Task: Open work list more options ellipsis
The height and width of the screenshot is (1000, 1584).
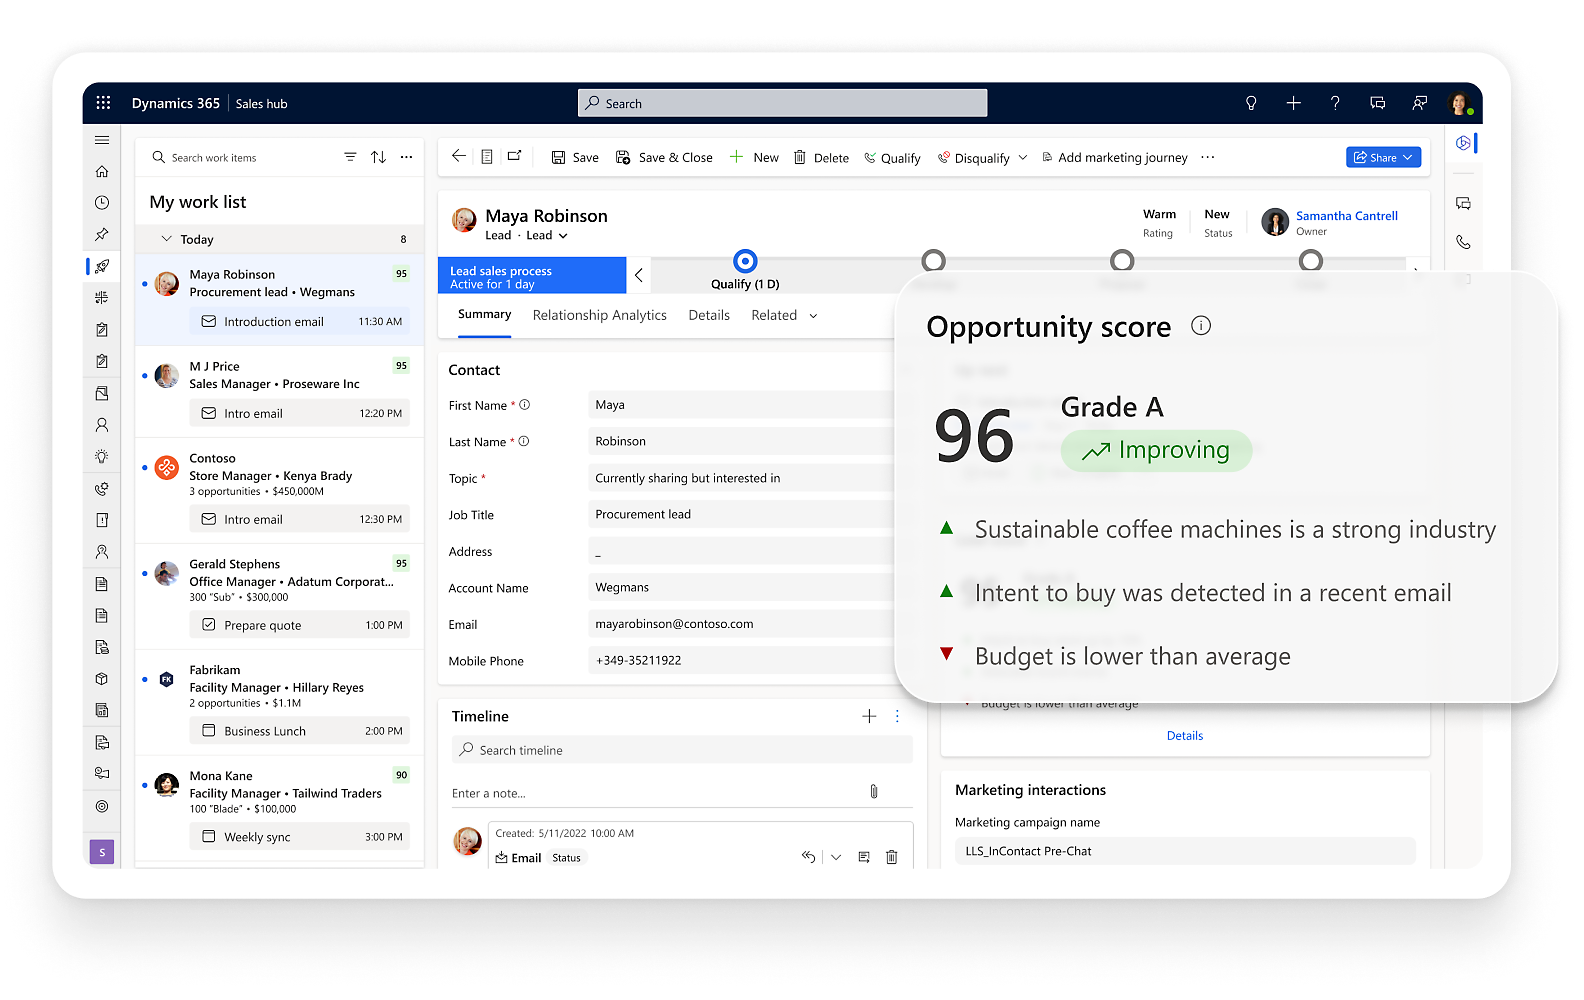Action: point(406,157)
